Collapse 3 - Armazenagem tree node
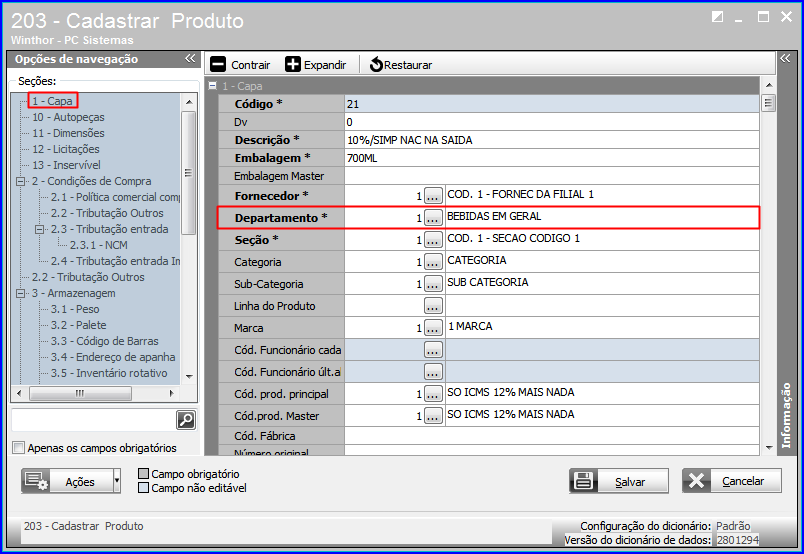This screenshot has height=554, width=804. (x=21, y=293)
